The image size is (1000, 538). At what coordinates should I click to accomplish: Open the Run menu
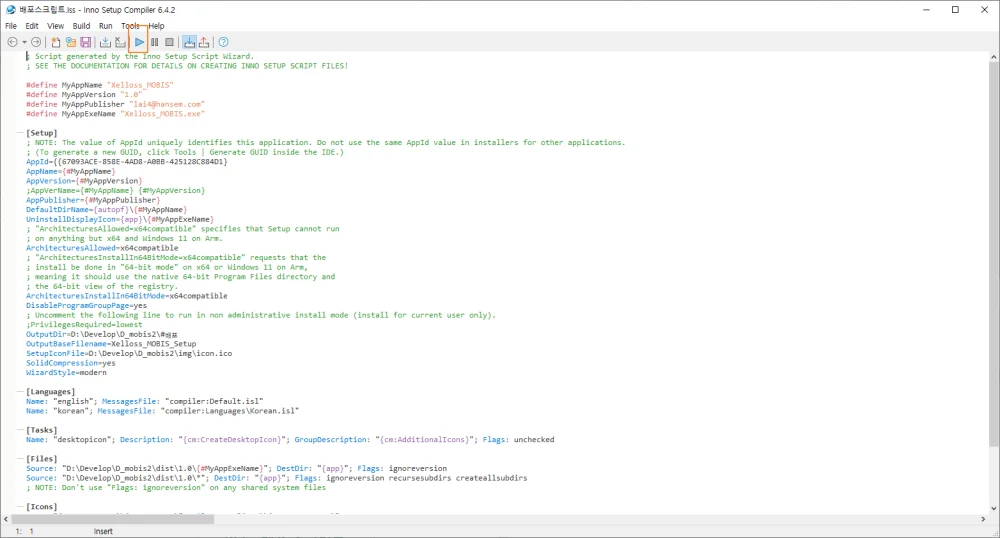(x=106, y=26)
